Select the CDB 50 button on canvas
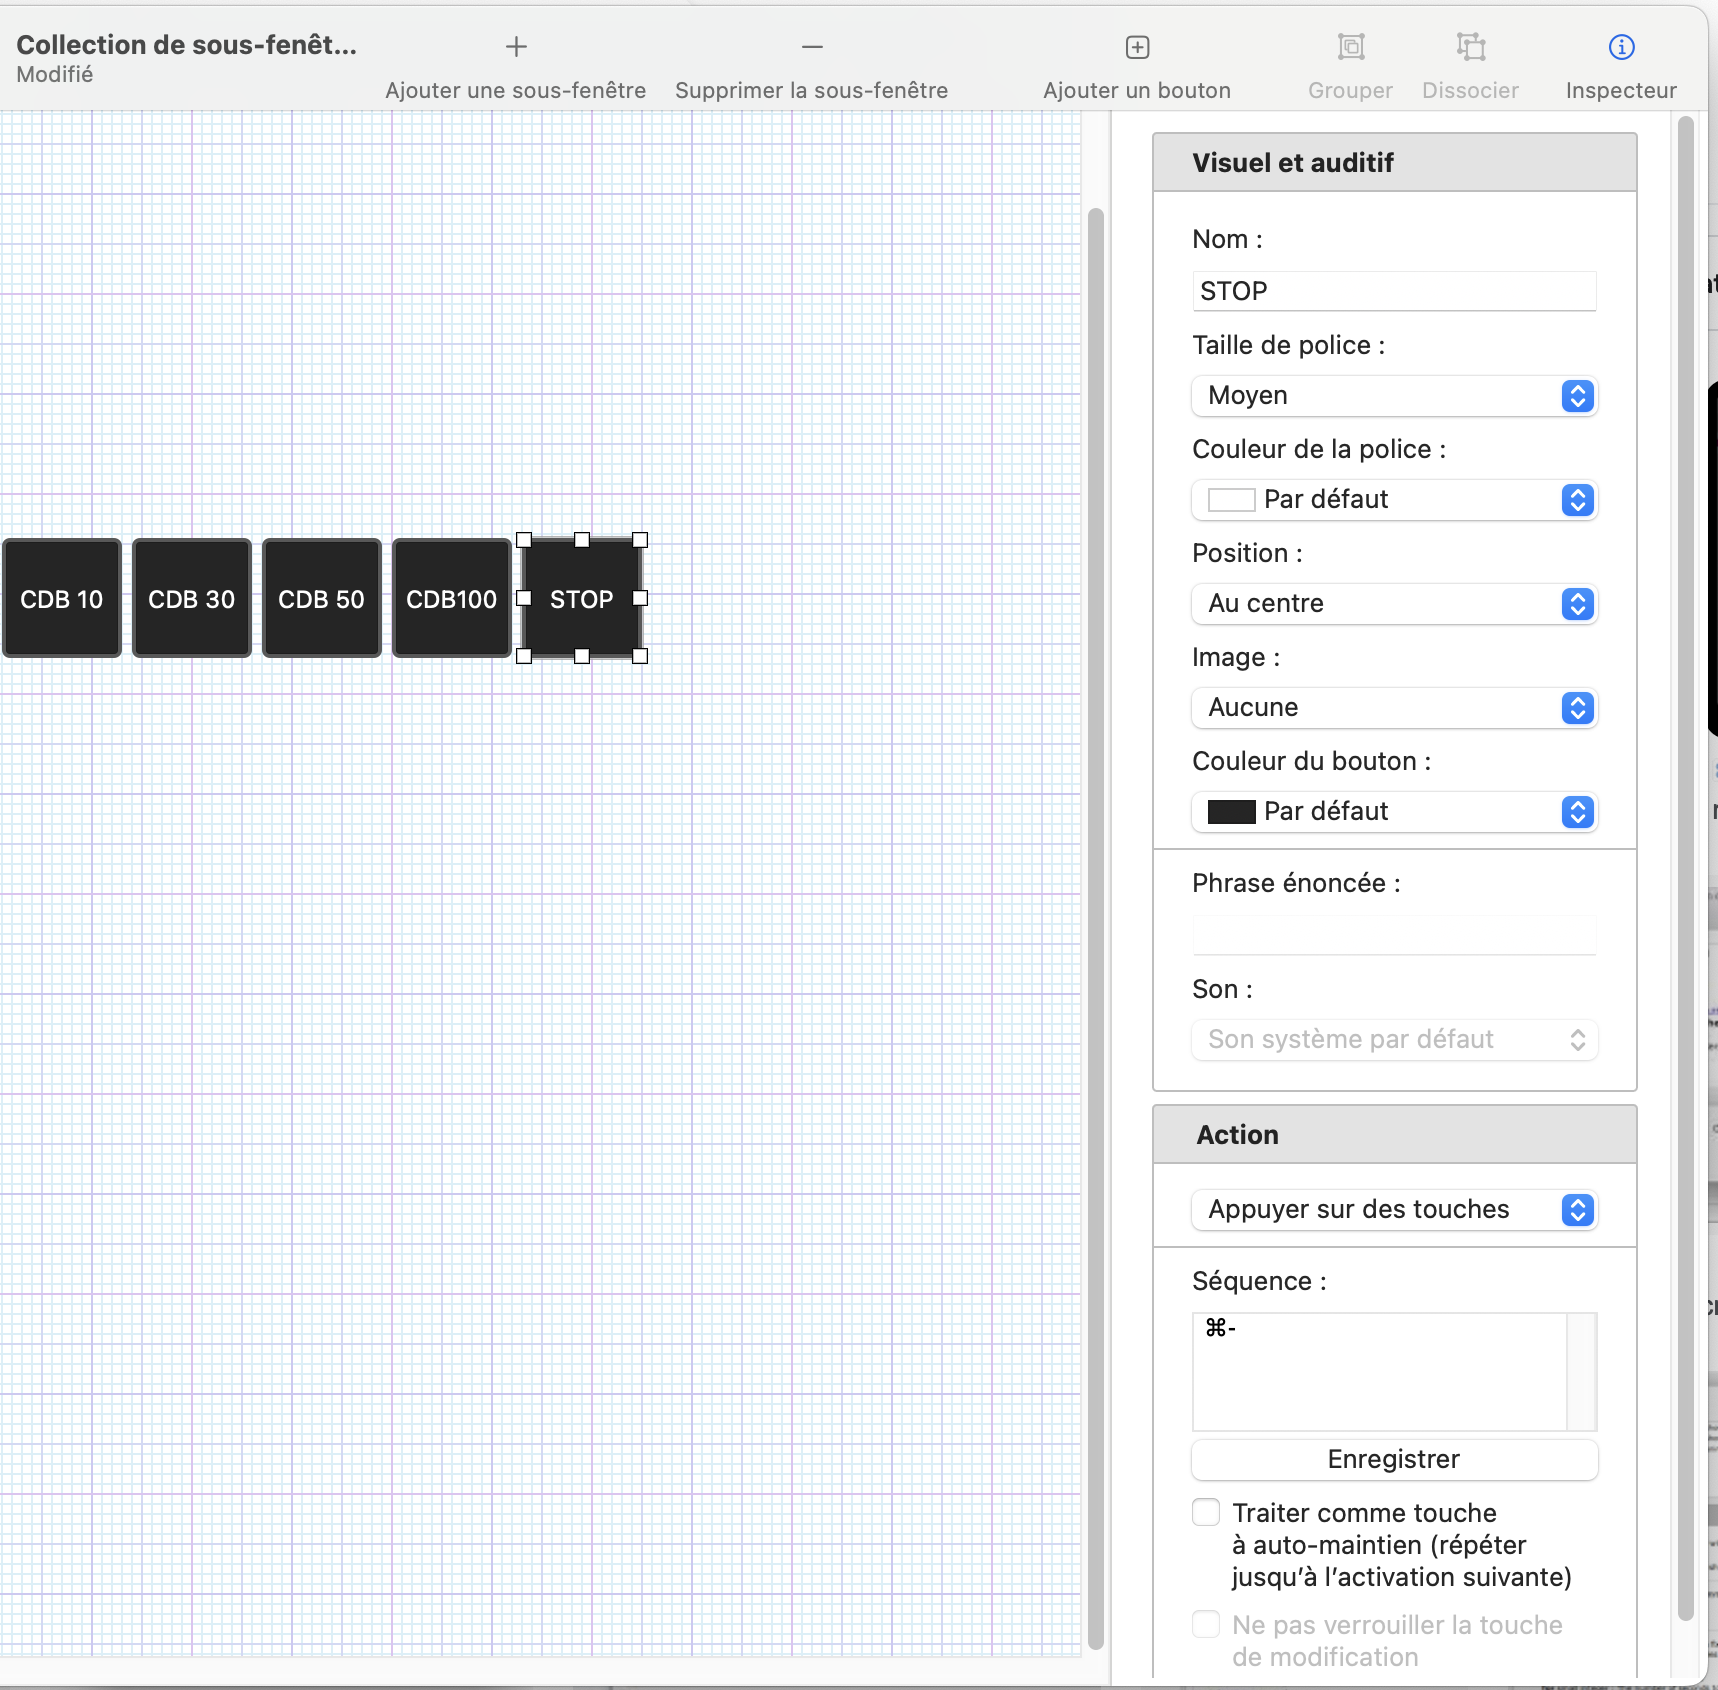 [x=322, y=598]
